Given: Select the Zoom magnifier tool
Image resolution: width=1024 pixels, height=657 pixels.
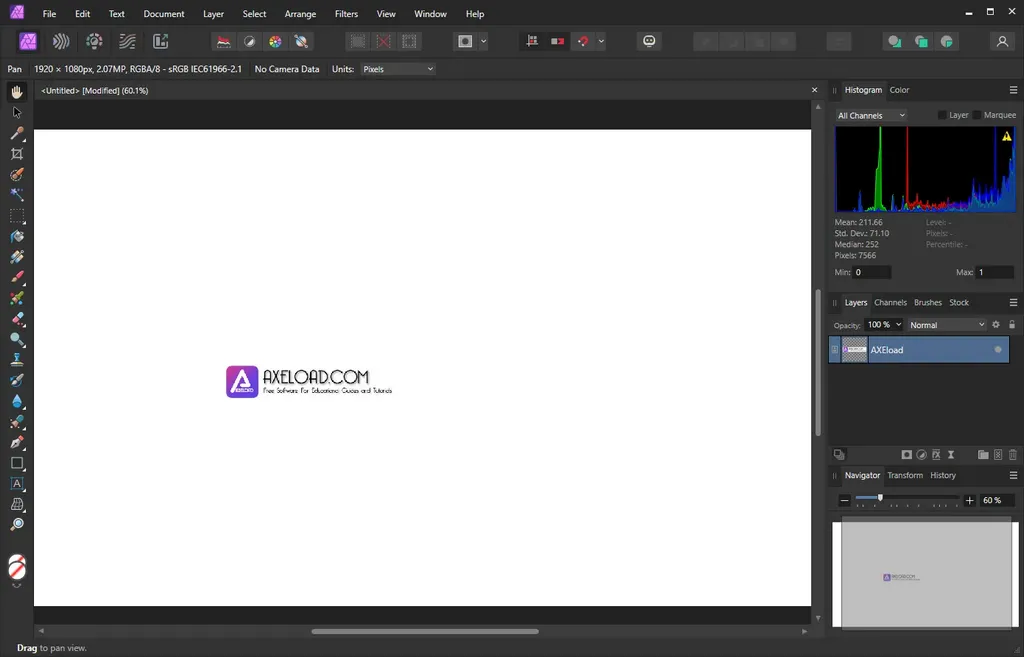Looking at the screenshot, I should pyautogui.click(x=17, y=524).
